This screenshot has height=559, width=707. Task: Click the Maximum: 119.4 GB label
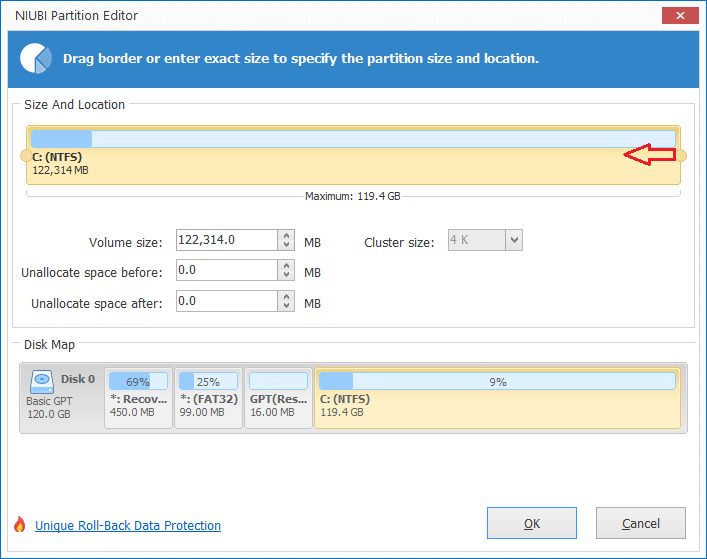[x=353, y=197]
